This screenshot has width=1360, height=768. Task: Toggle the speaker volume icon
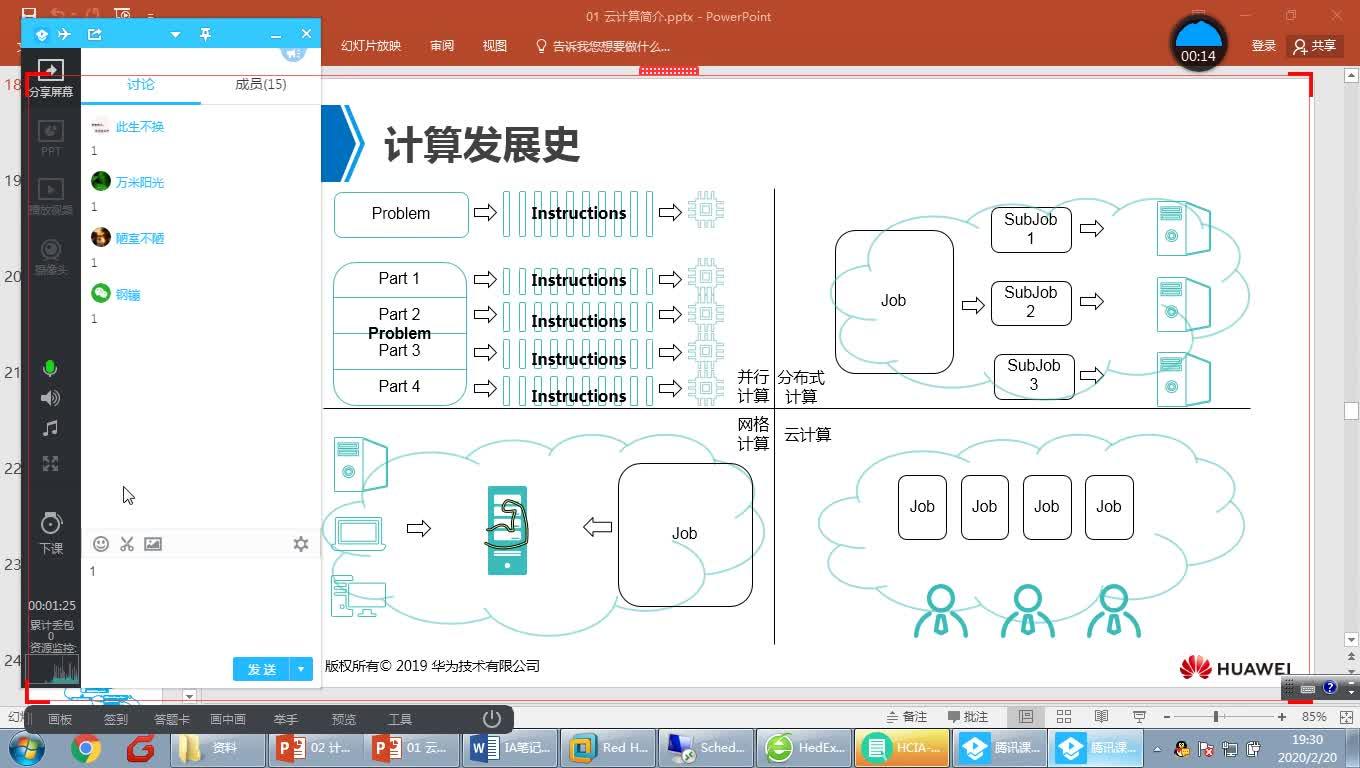[50, 398]
